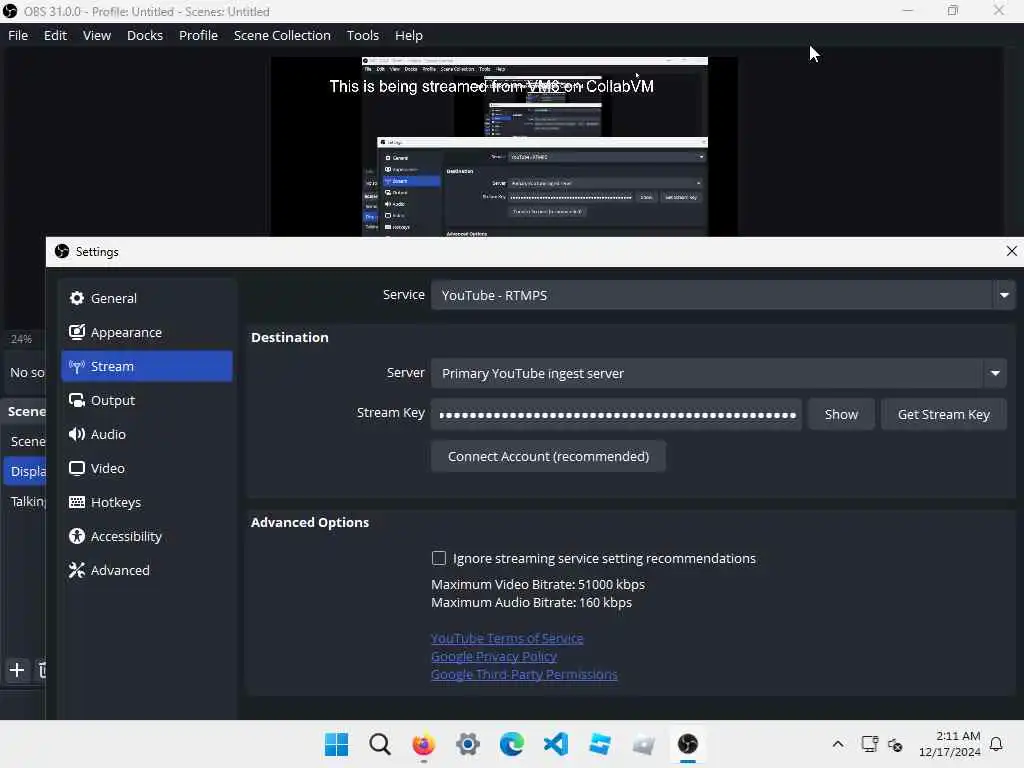The height and width of the screenshot is (768, 1024).
Task: Click the Maximum Audio Bitrate: 160 kbps text
Action: click(531, 603)
